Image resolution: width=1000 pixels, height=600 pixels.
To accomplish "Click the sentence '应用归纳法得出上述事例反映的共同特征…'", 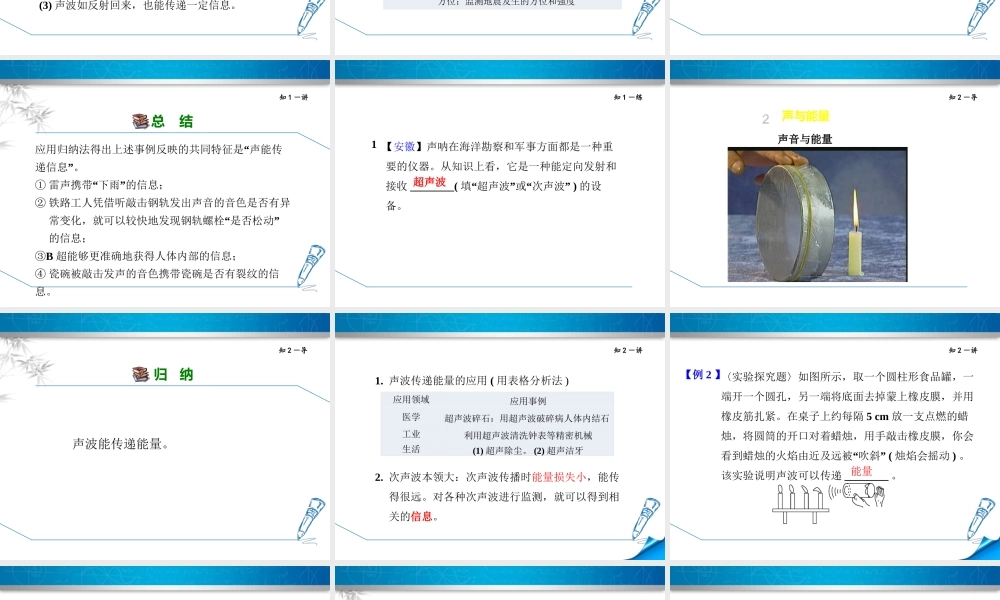I will click(158, 158).
